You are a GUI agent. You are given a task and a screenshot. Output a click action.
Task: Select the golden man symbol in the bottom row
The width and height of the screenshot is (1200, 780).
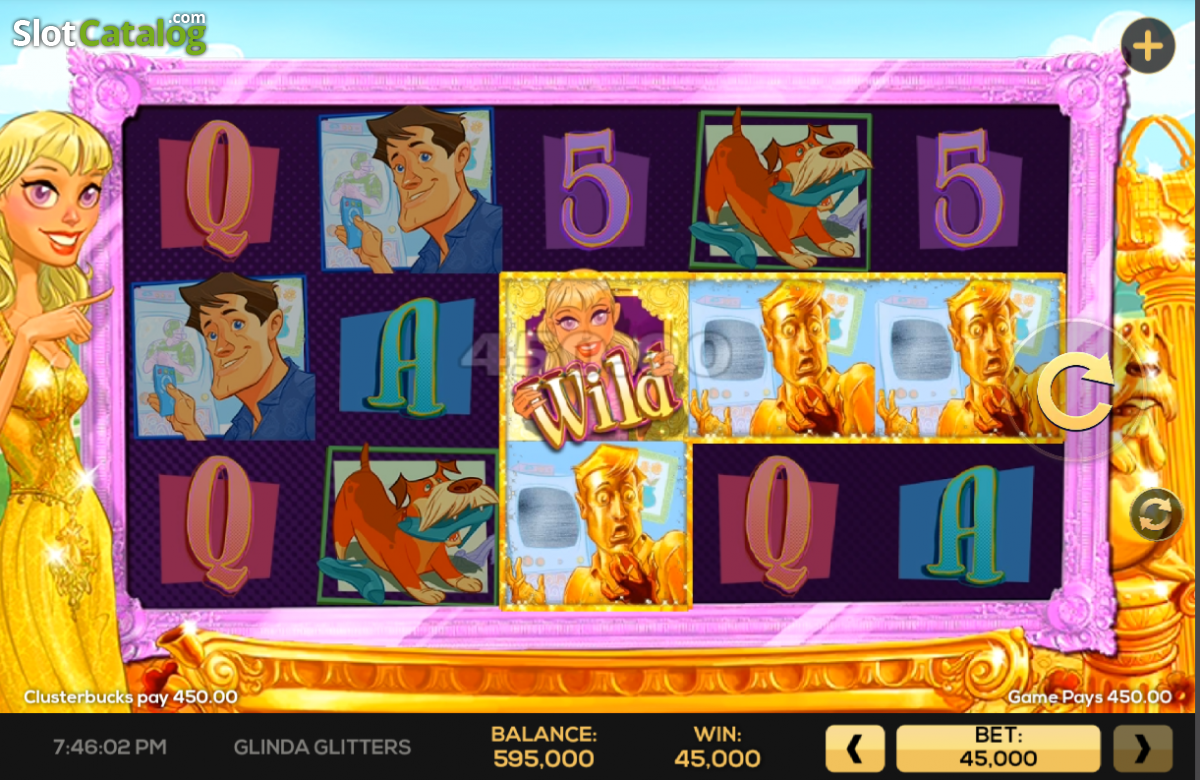pyautogui.click(x=596, y=523)
